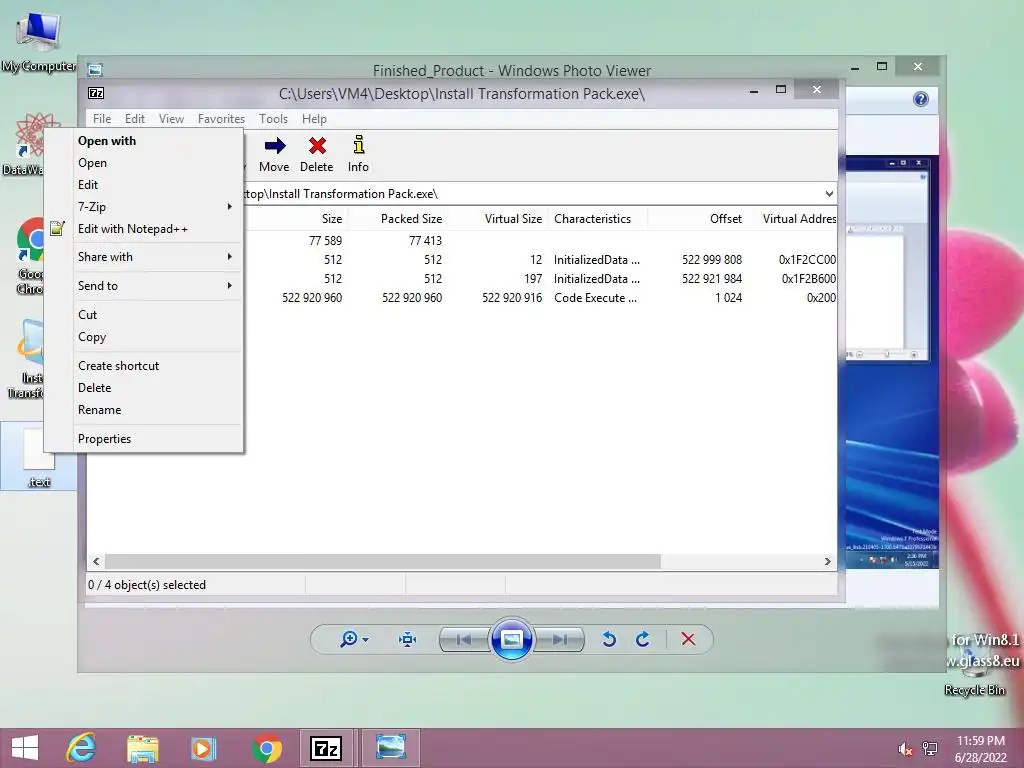Choose Rename in the context menu
Screen dimensions: 1024x768
point(157,410)
